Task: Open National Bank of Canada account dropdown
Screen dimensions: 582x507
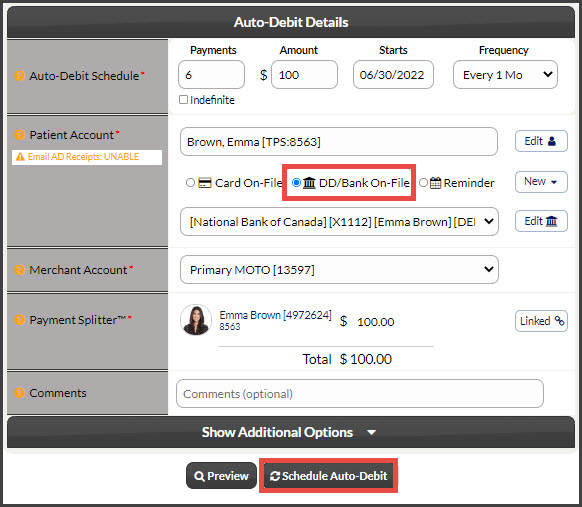Action: pos(339,222)
